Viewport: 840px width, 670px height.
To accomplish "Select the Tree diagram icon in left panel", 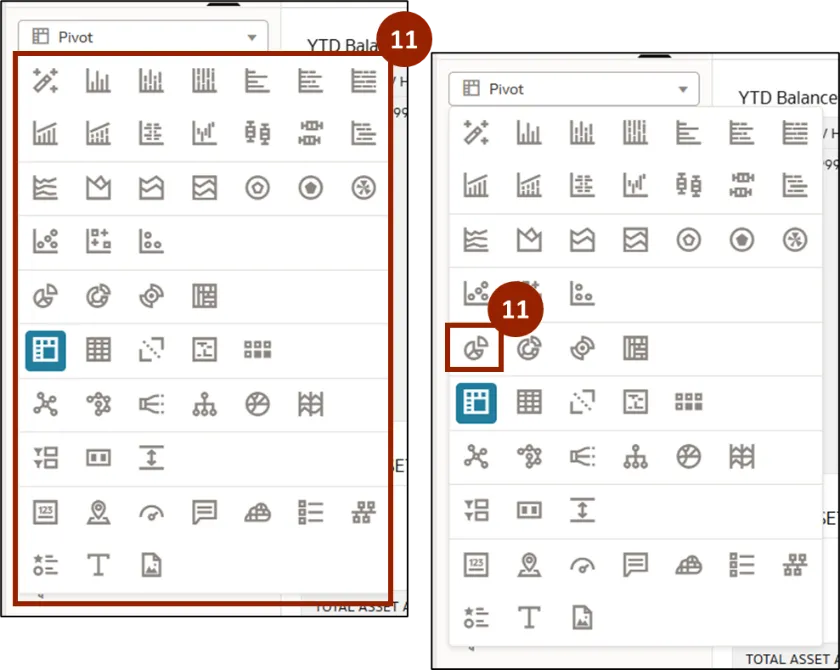I will pos(205,404).
